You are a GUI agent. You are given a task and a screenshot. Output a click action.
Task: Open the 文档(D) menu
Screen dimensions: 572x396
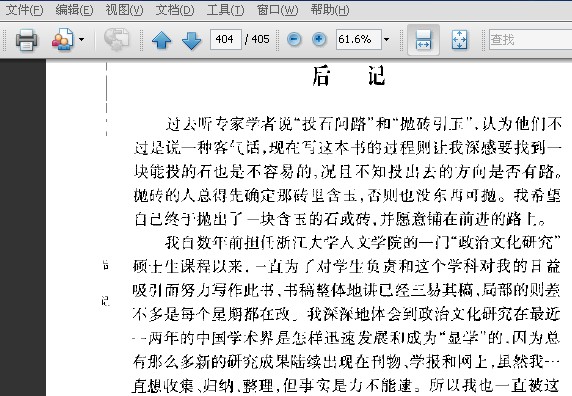(x=175, y=10)
